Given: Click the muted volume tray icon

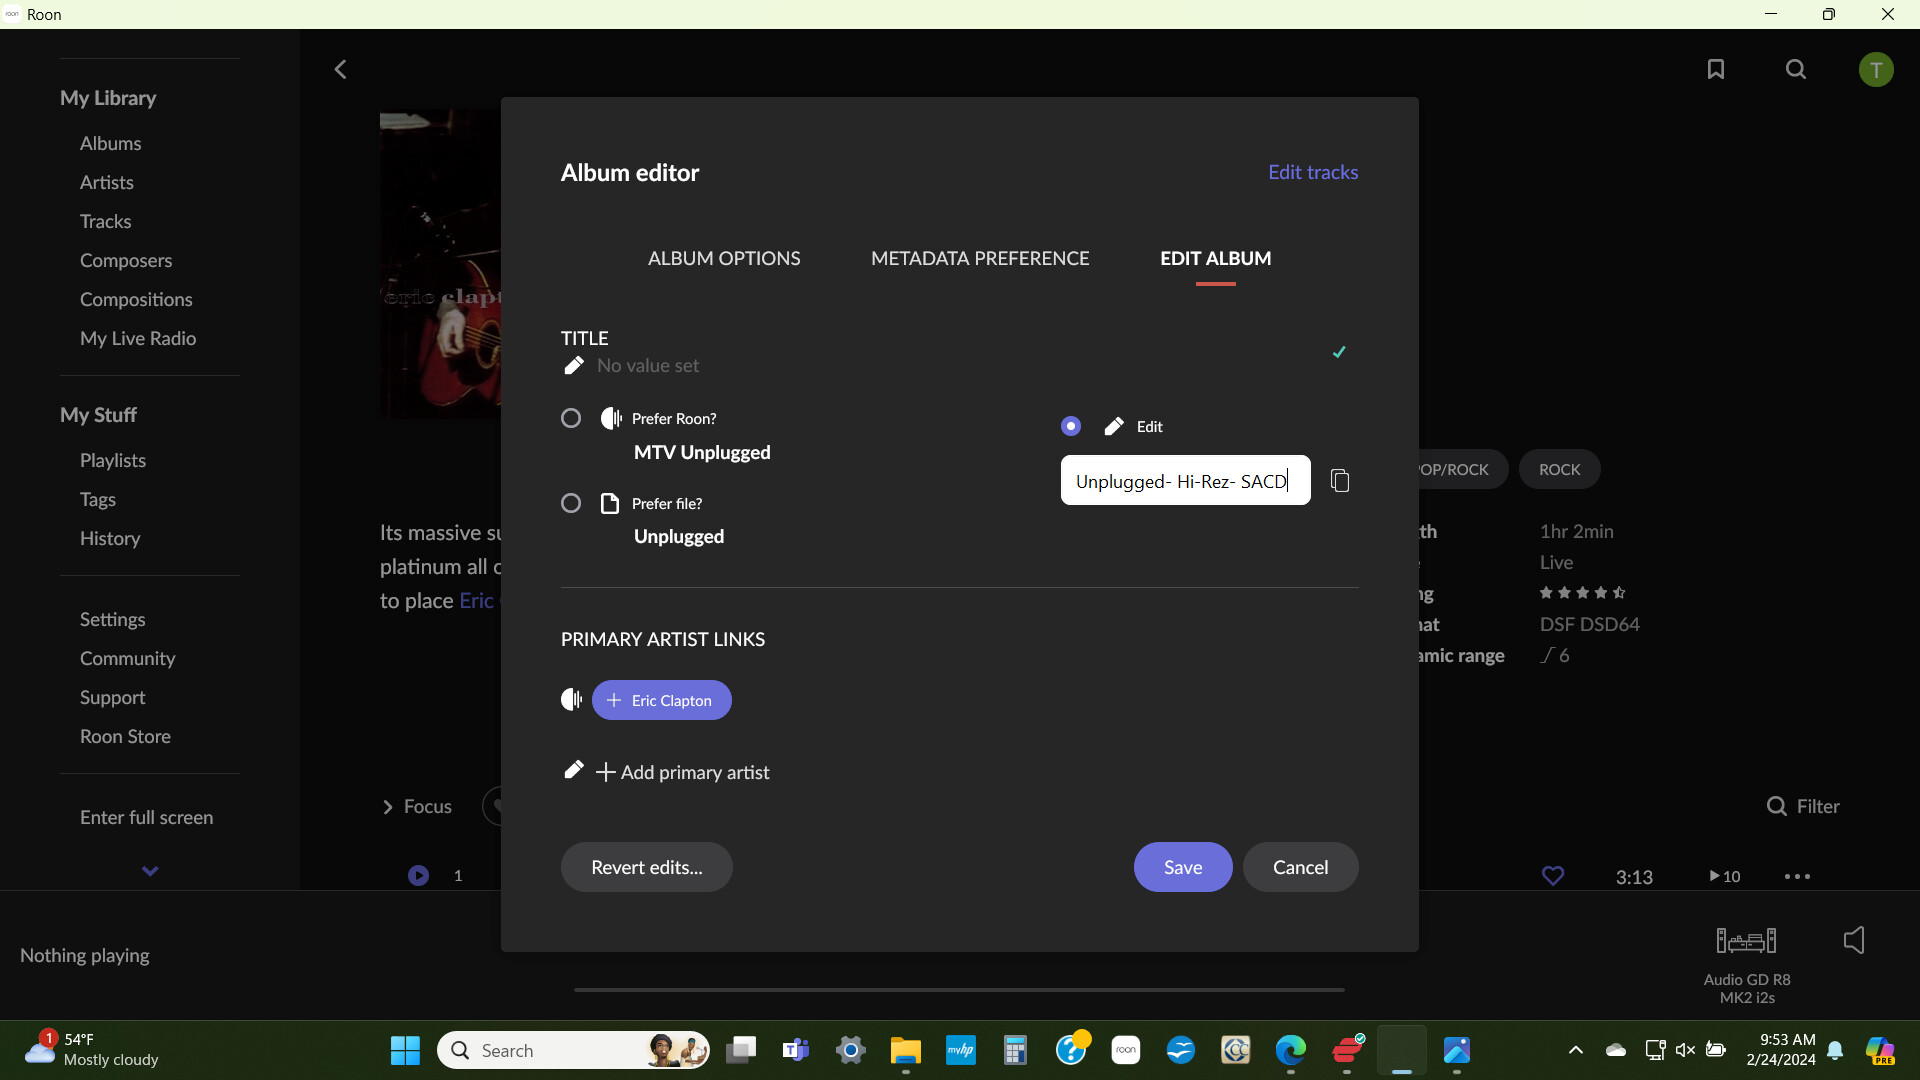Looking at the screenshot, I should click(x=1685, y=1050).
